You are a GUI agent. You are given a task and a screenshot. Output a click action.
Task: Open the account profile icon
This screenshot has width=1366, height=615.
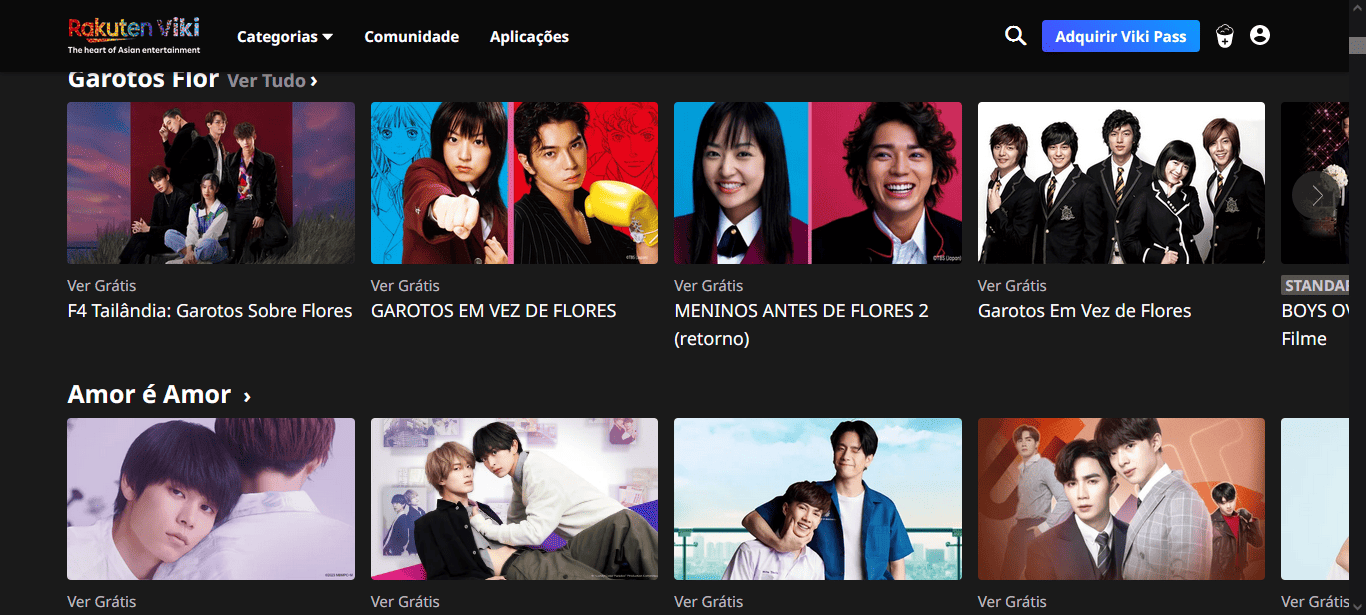point(1259,34)
